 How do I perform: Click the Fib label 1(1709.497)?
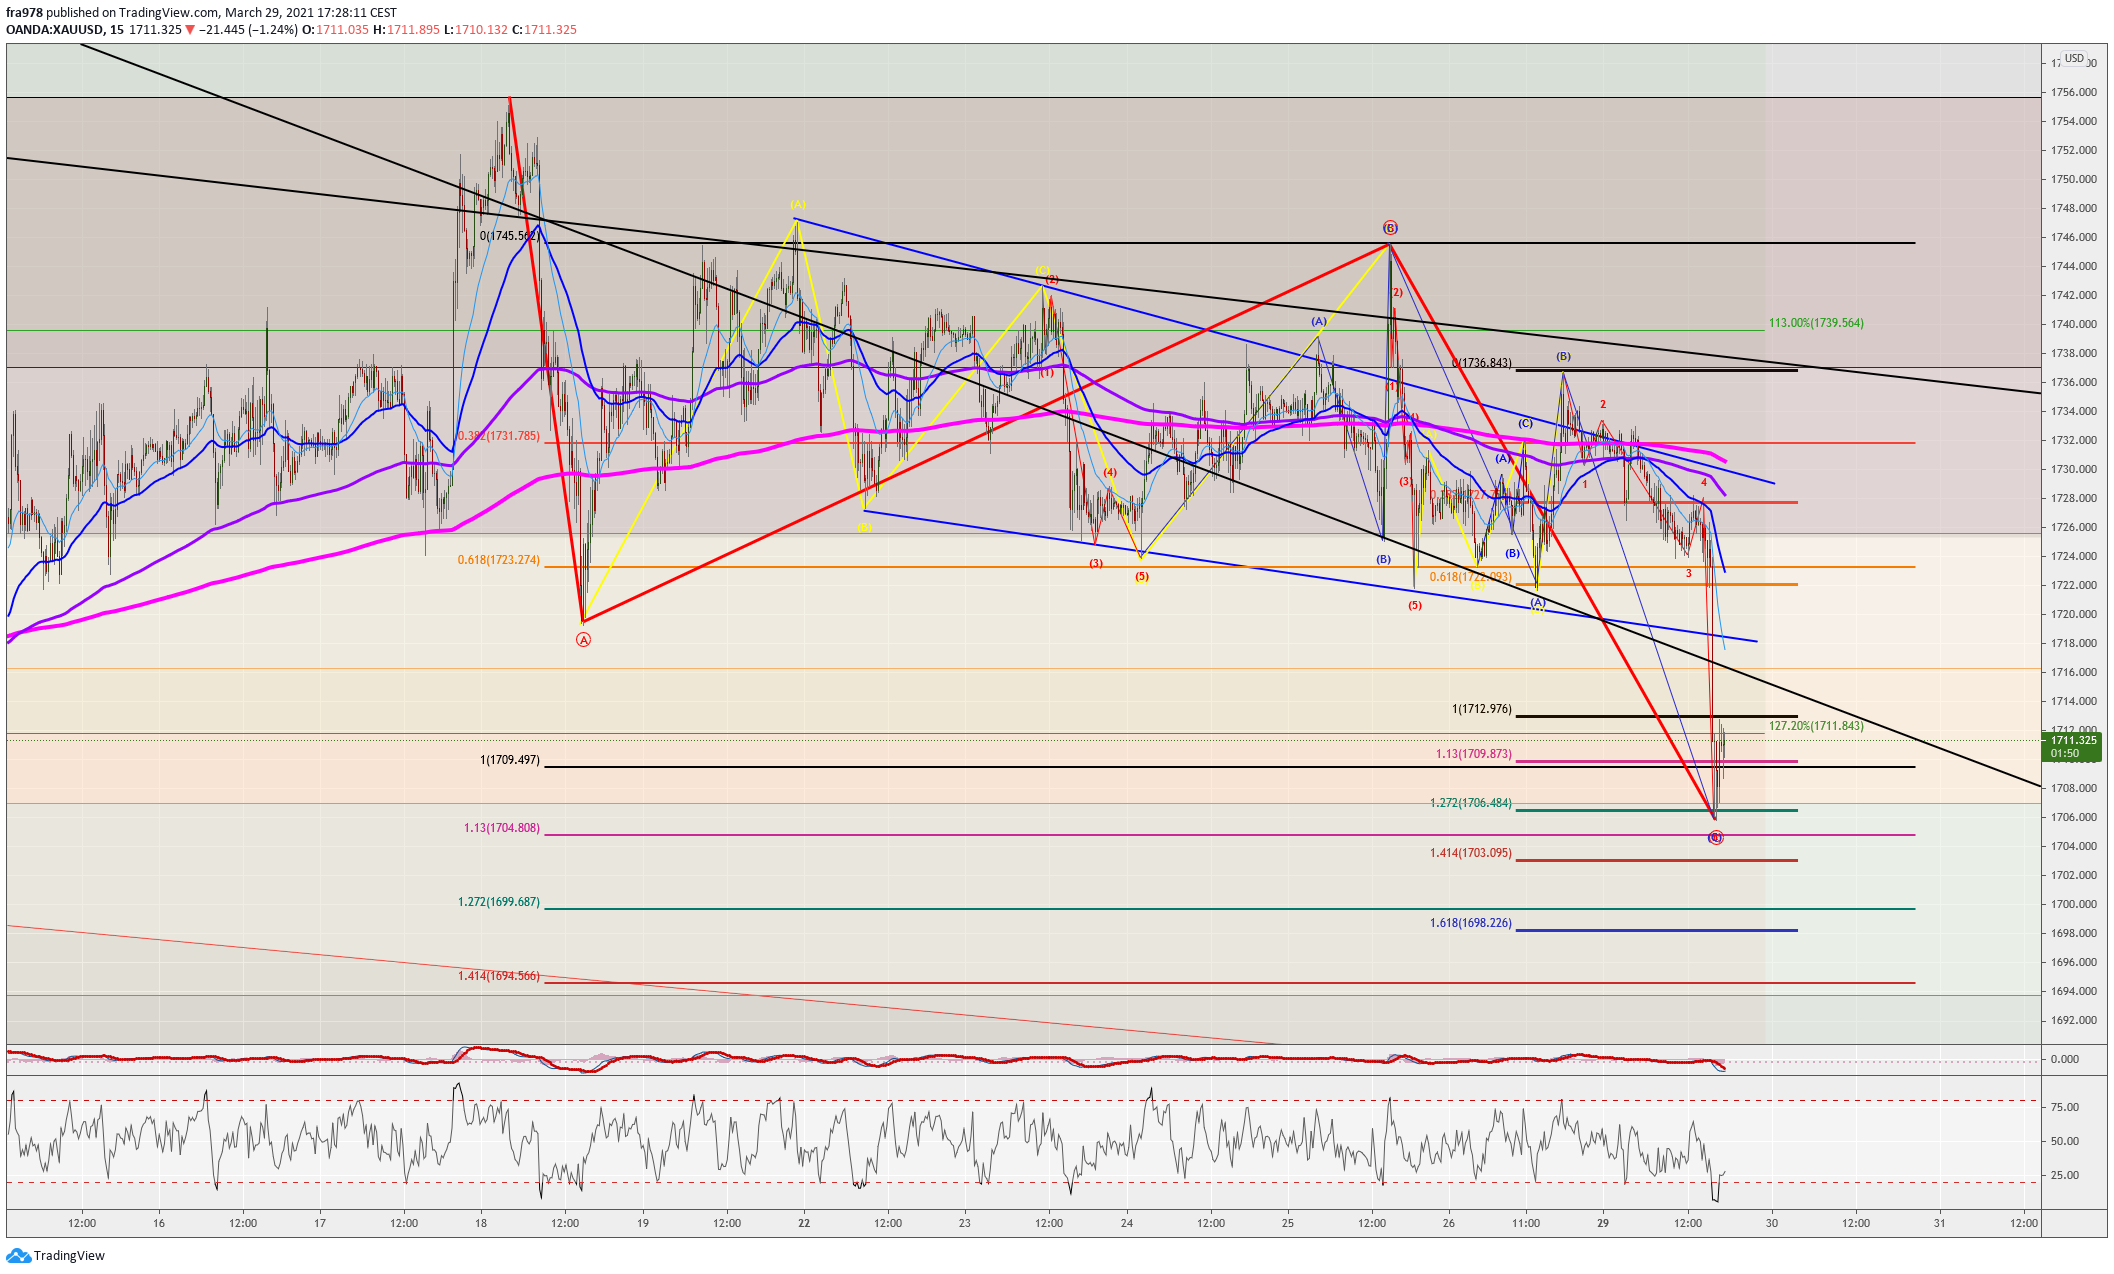click(x=510, y=760)
